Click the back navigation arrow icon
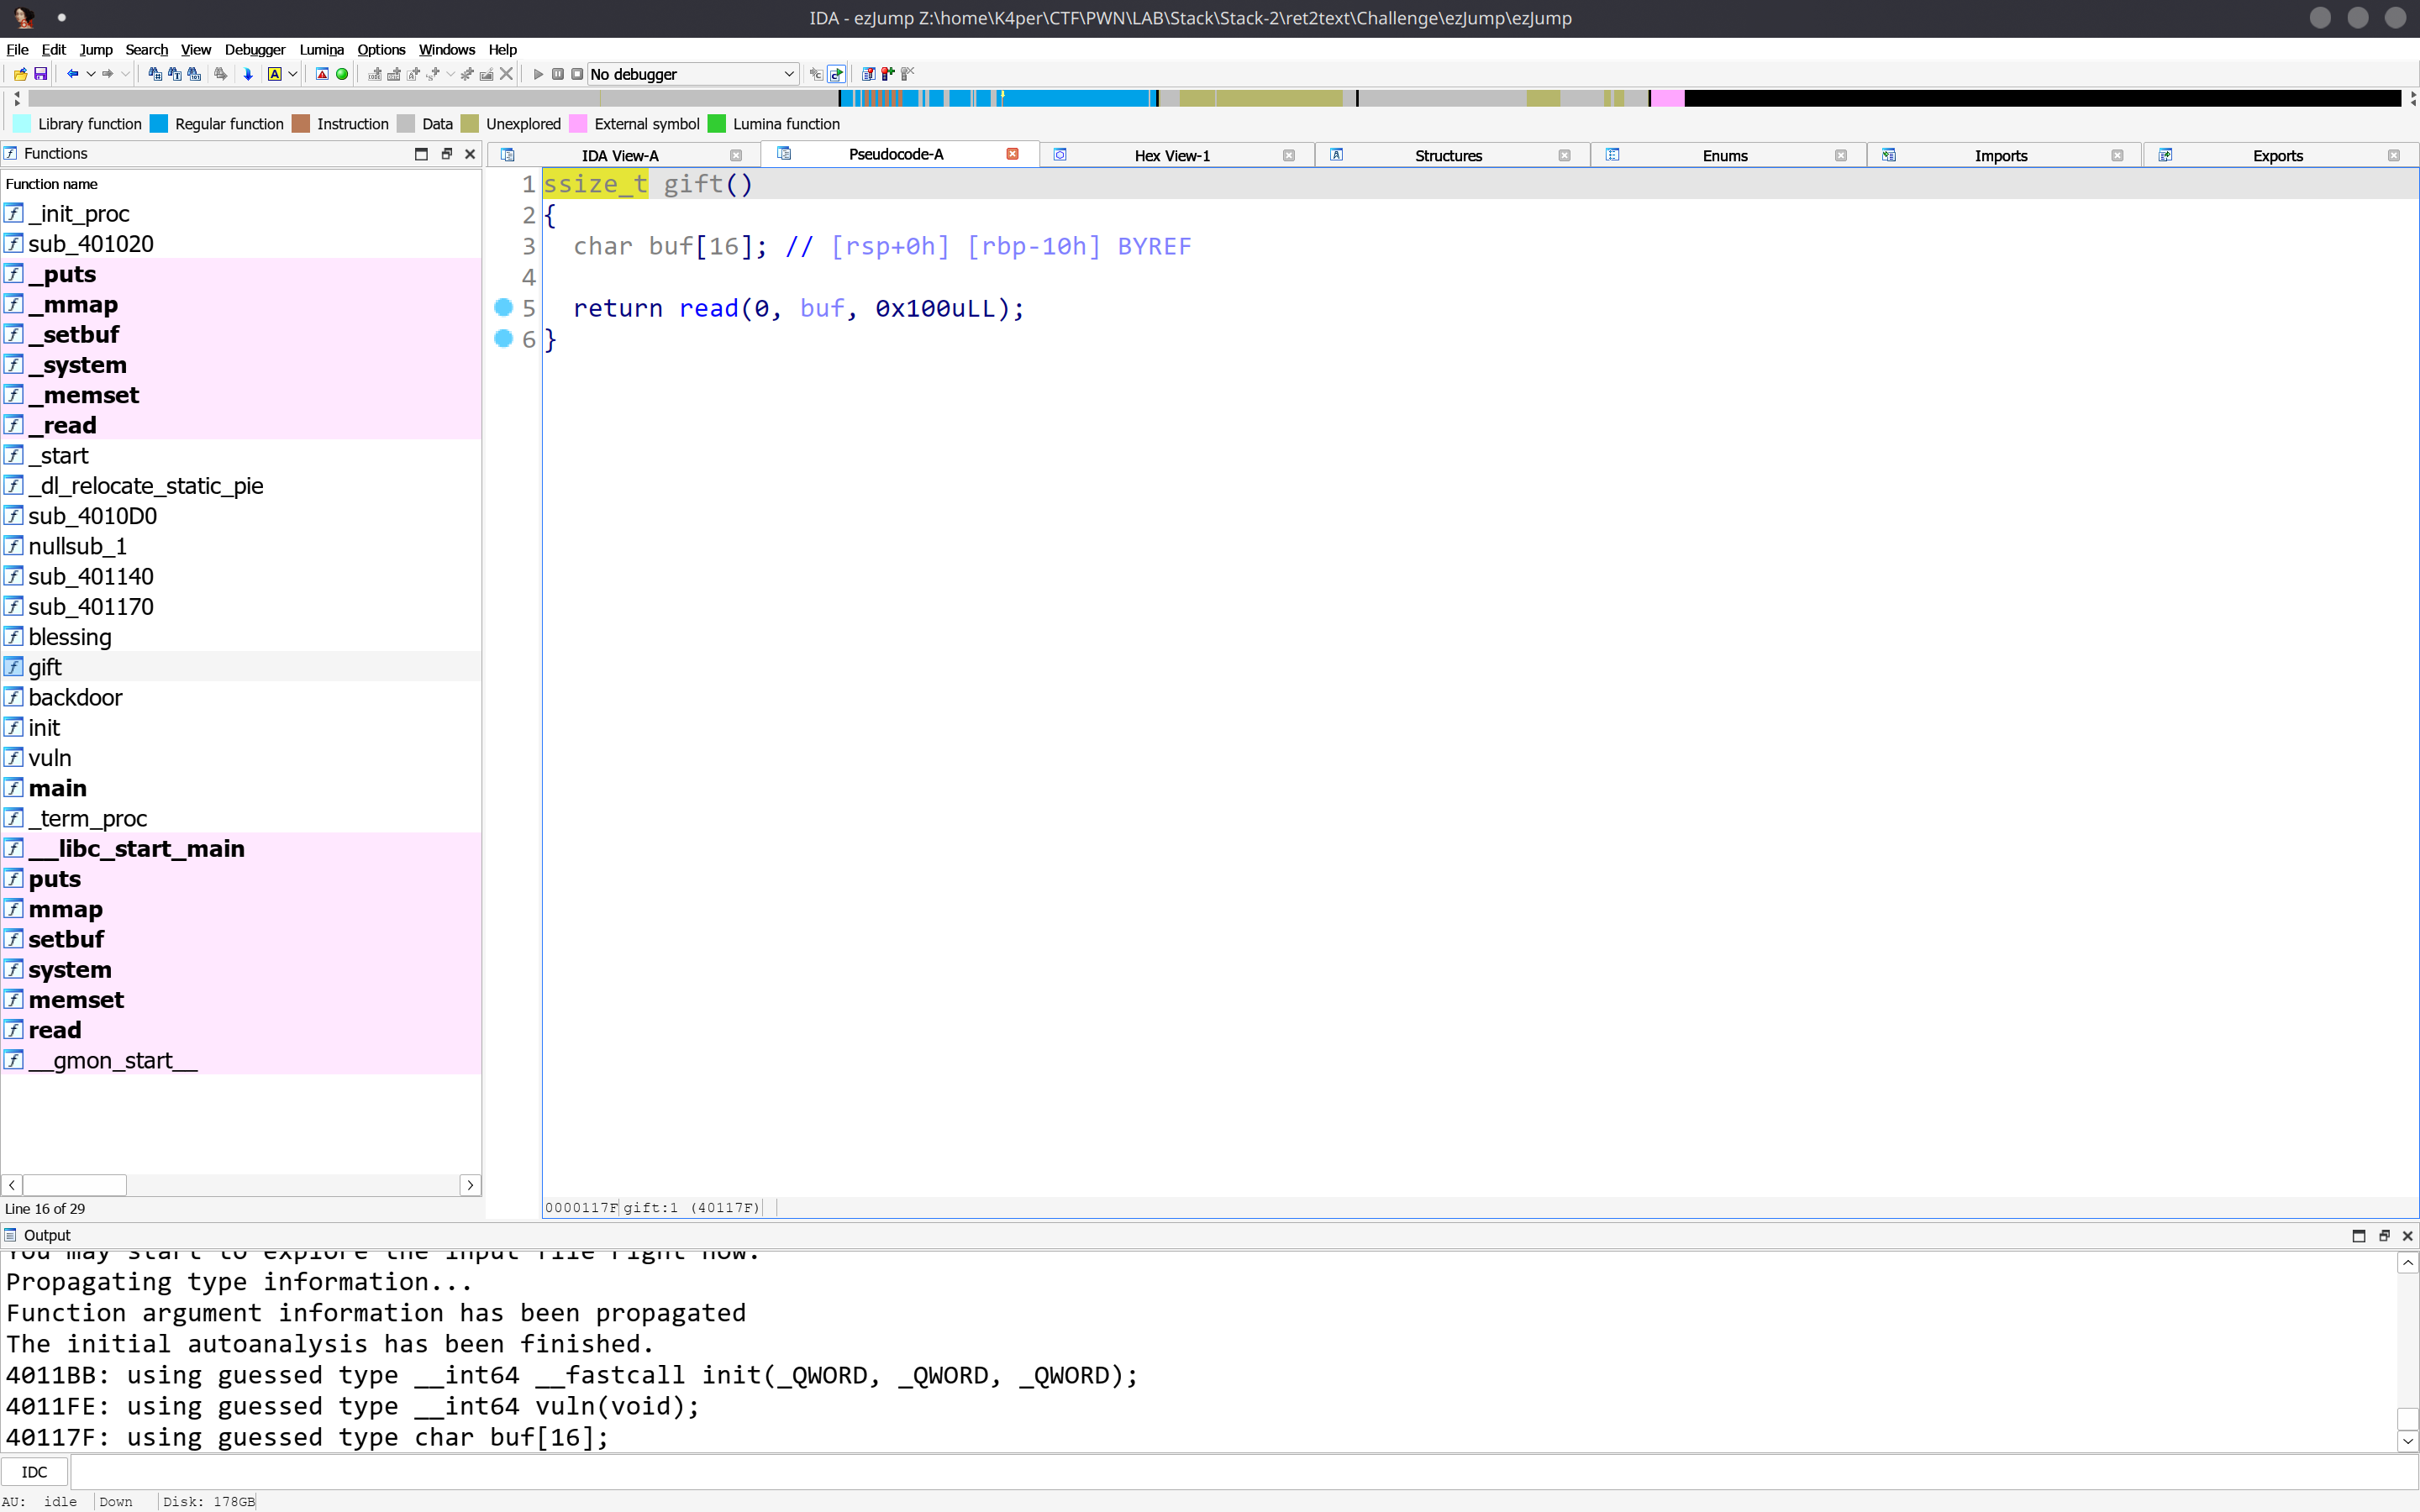The width and height of the screenshot is (2420, 1512). point(72,74)
